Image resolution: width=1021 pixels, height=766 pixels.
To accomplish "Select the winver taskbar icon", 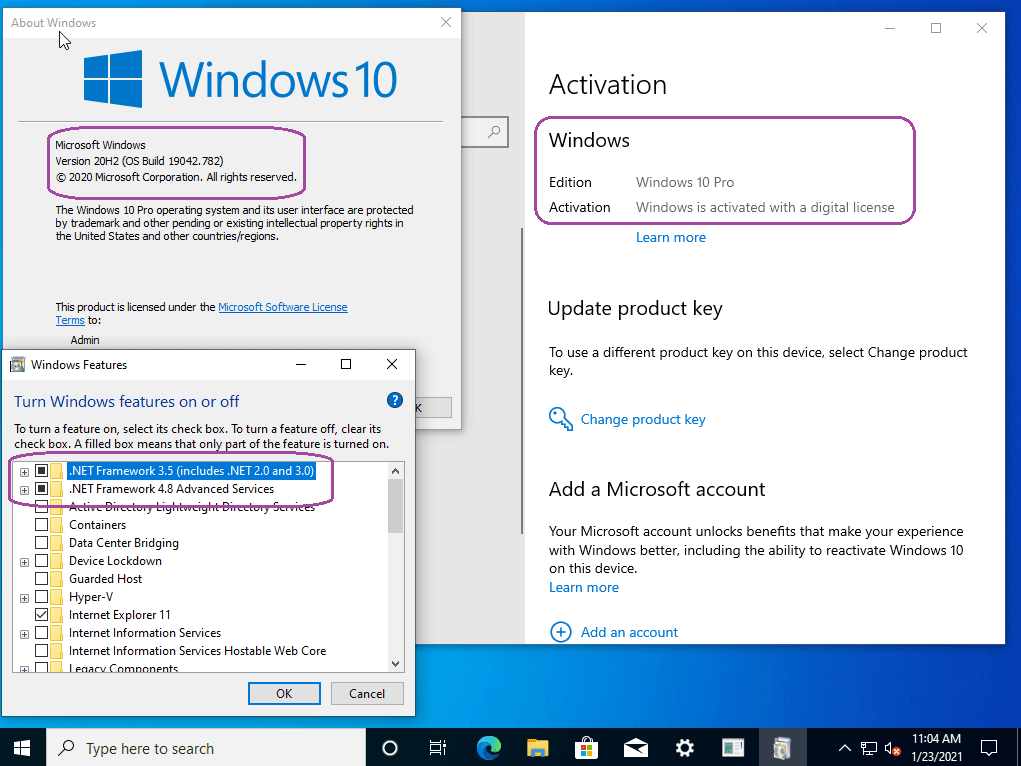I will coord(733,748).
